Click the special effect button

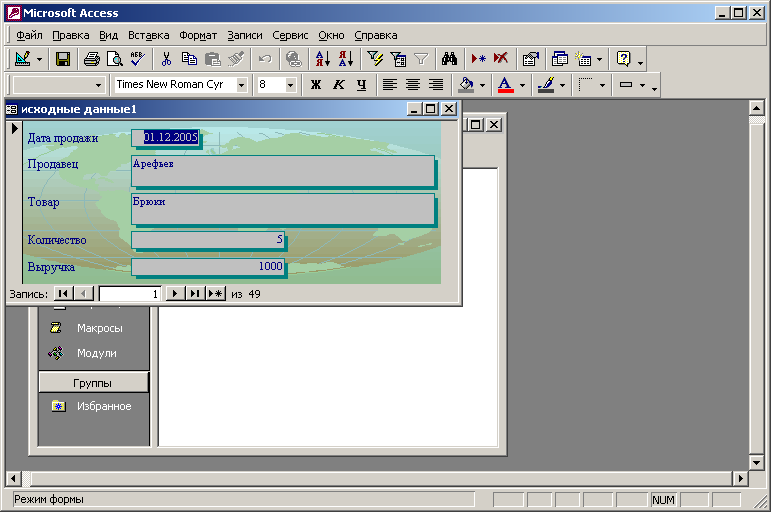pyautogui.click(x=625, y=85)
